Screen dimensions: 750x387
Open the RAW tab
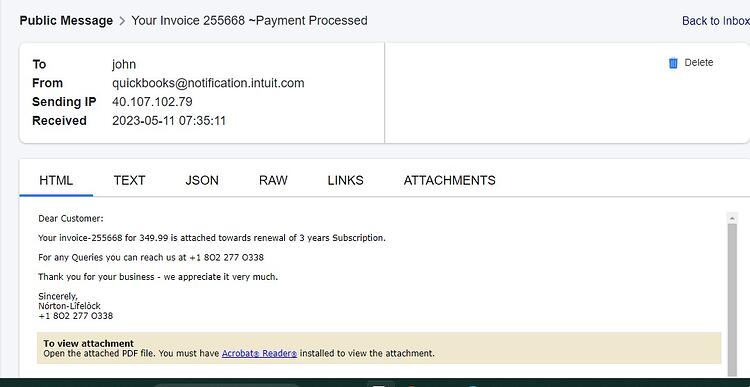pyautogui.click(x=273, y=180)
